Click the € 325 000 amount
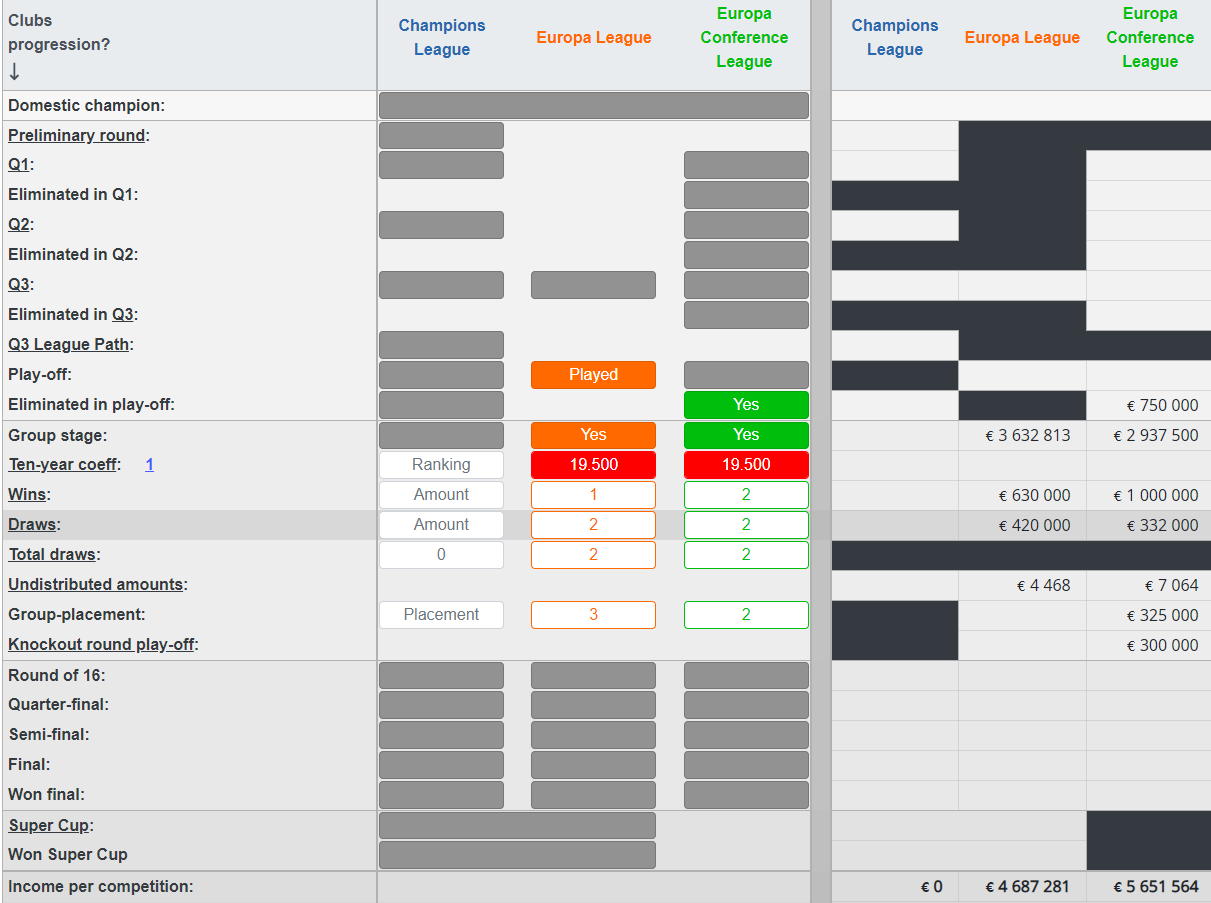Image resolution: width=1211 pixels, height=903 pixels. 1162,616
